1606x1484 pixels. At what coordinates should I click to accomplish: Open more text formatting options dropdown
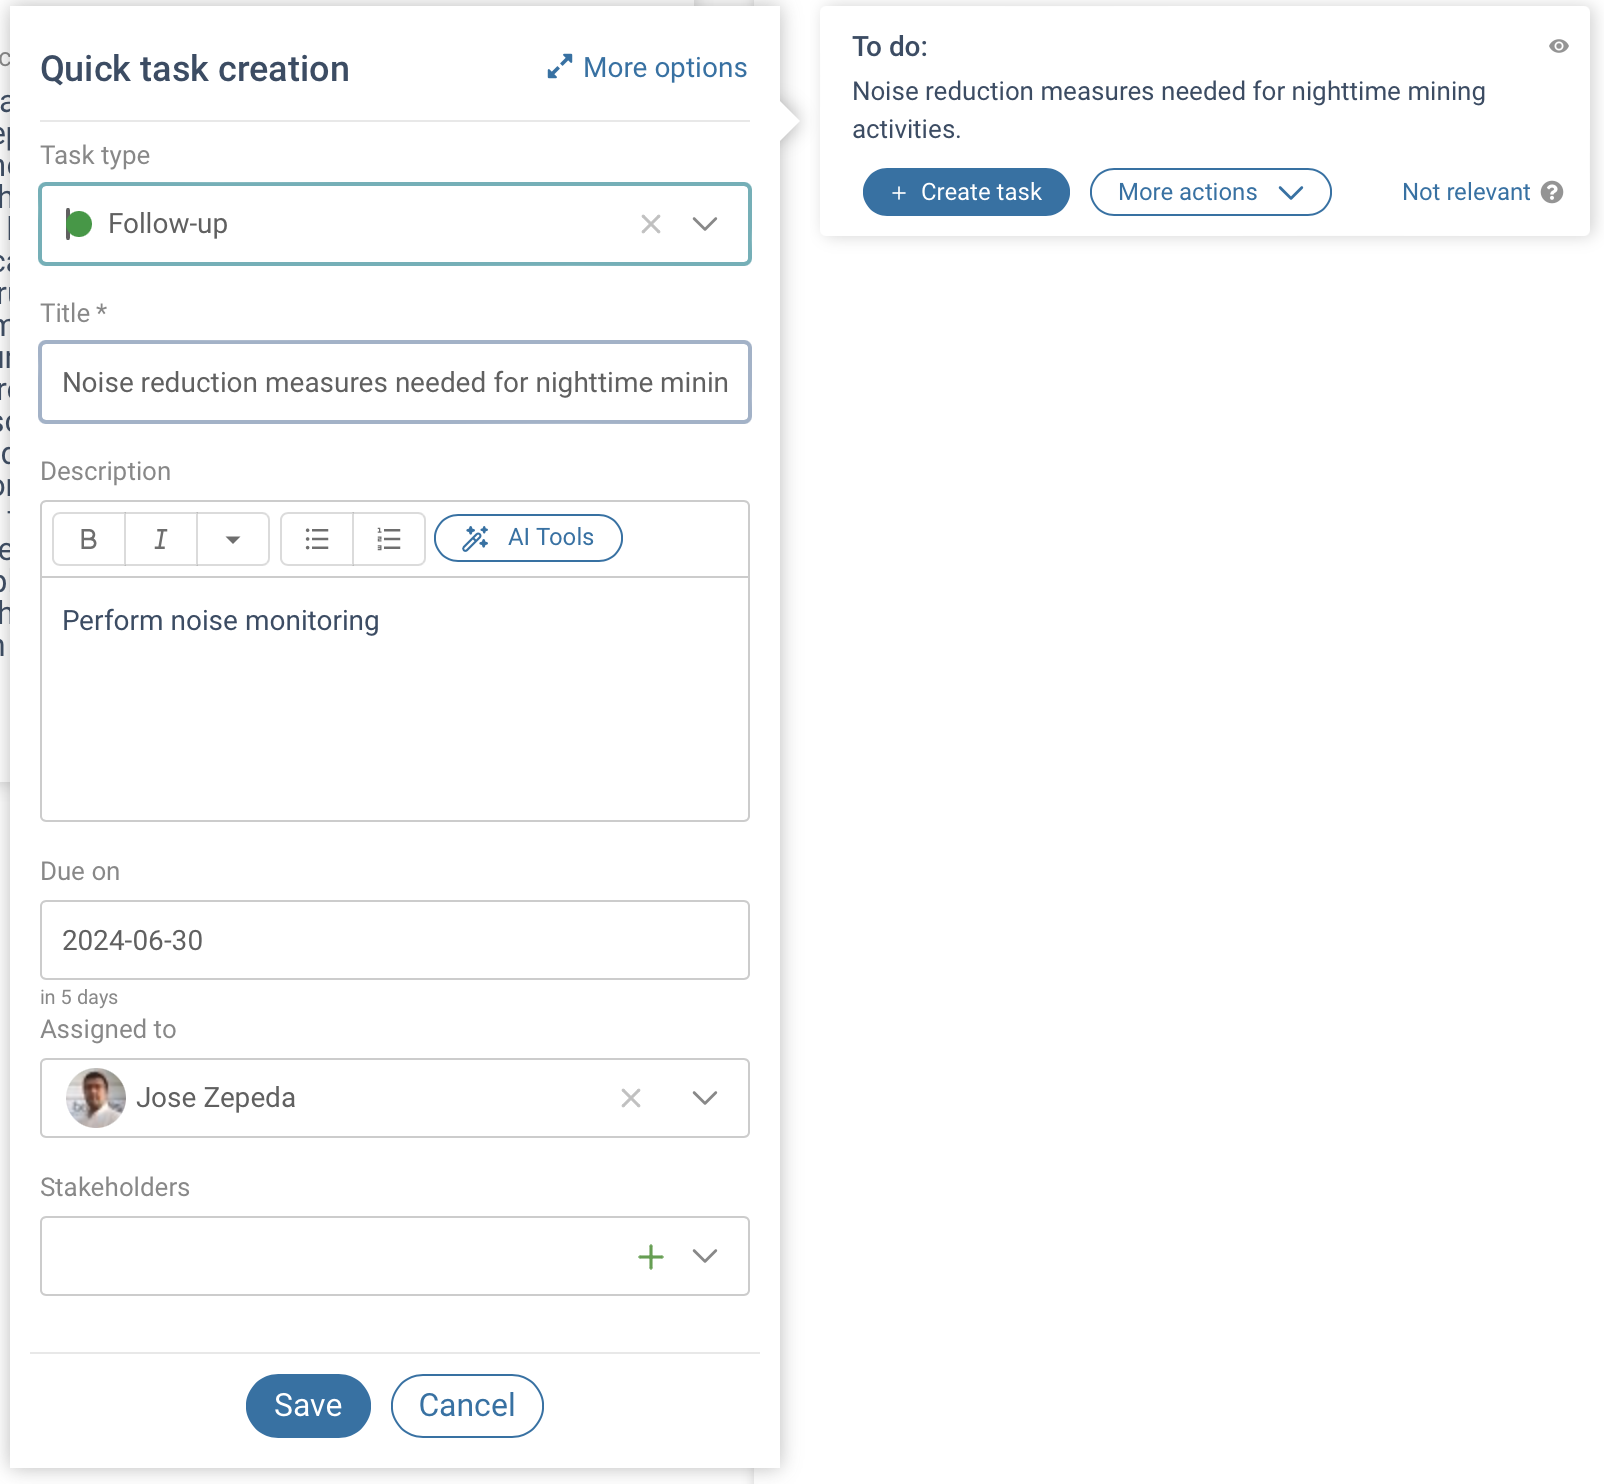click(233, 540)
